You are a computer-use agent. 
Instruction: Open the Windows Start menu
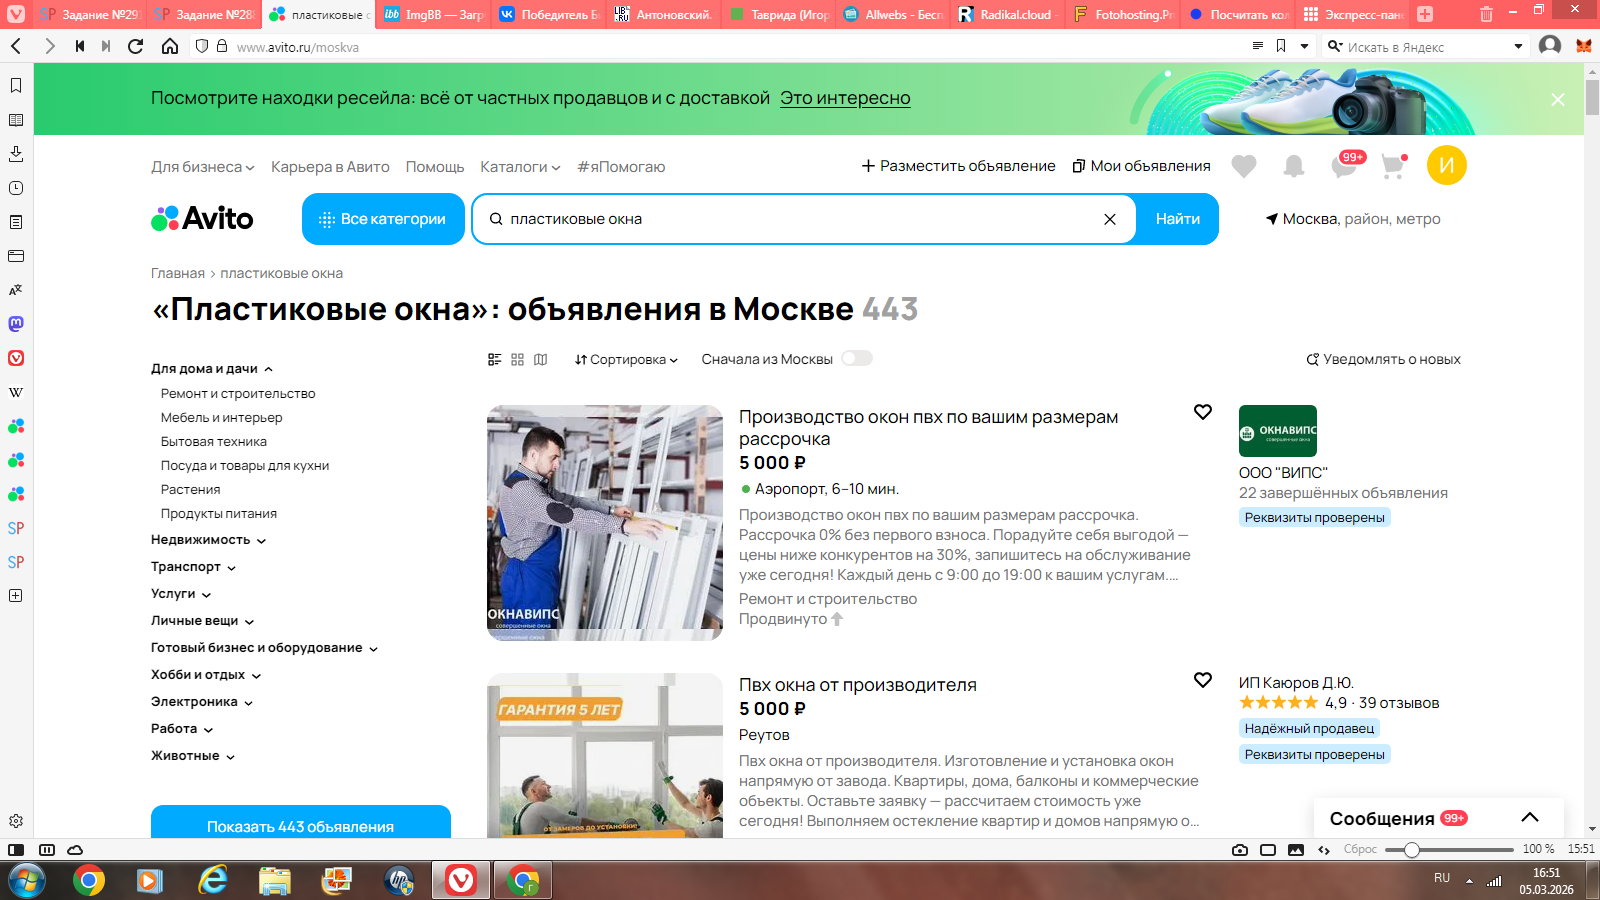point(26,881)
